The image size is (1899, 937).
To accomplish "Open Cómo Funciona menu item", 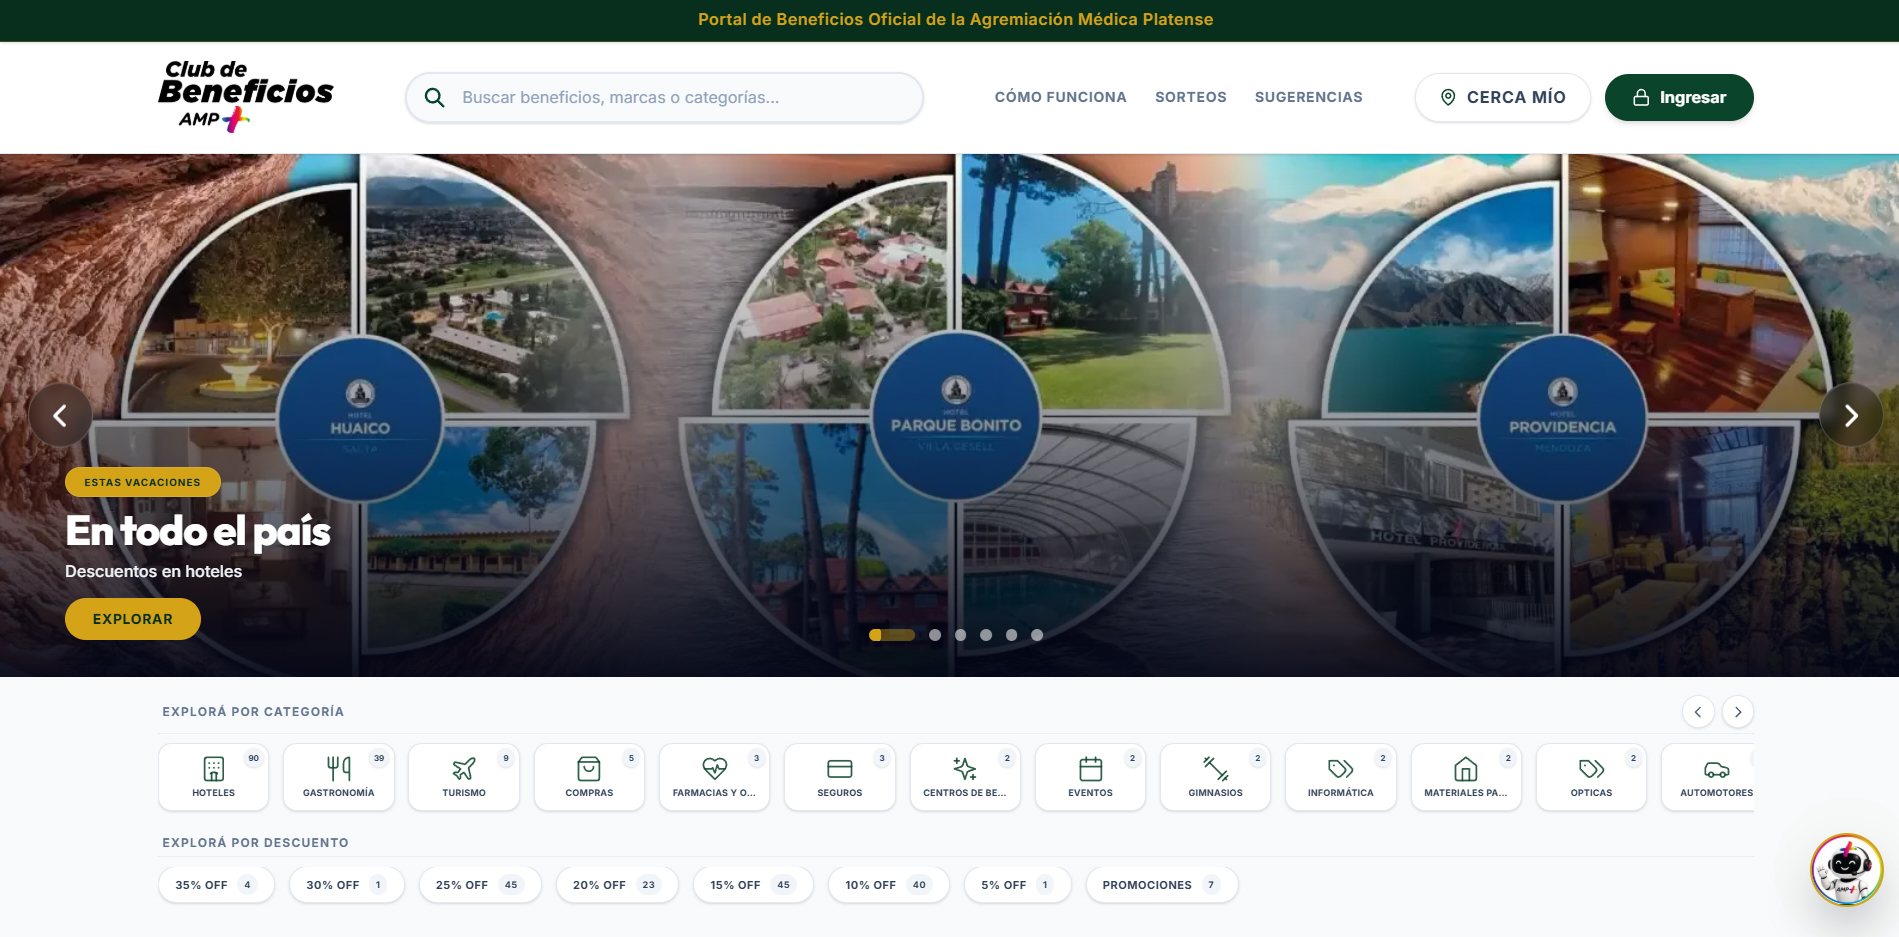I will pos(1060,97).
